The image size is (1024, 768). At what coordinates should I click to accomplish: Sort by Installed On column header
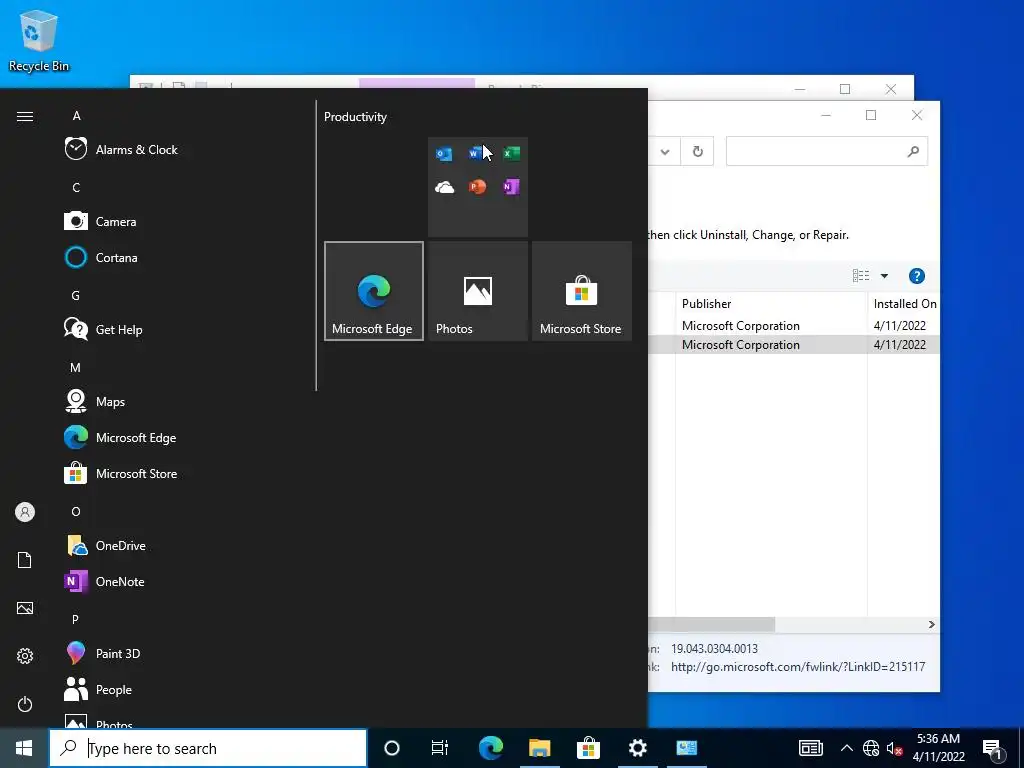coord(904,304)
